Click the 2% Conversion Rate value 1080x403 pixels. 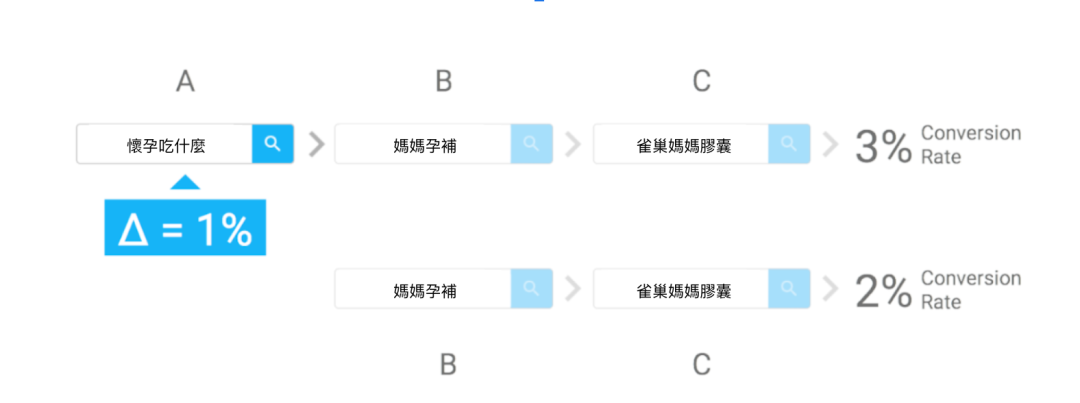click(884, 292)
